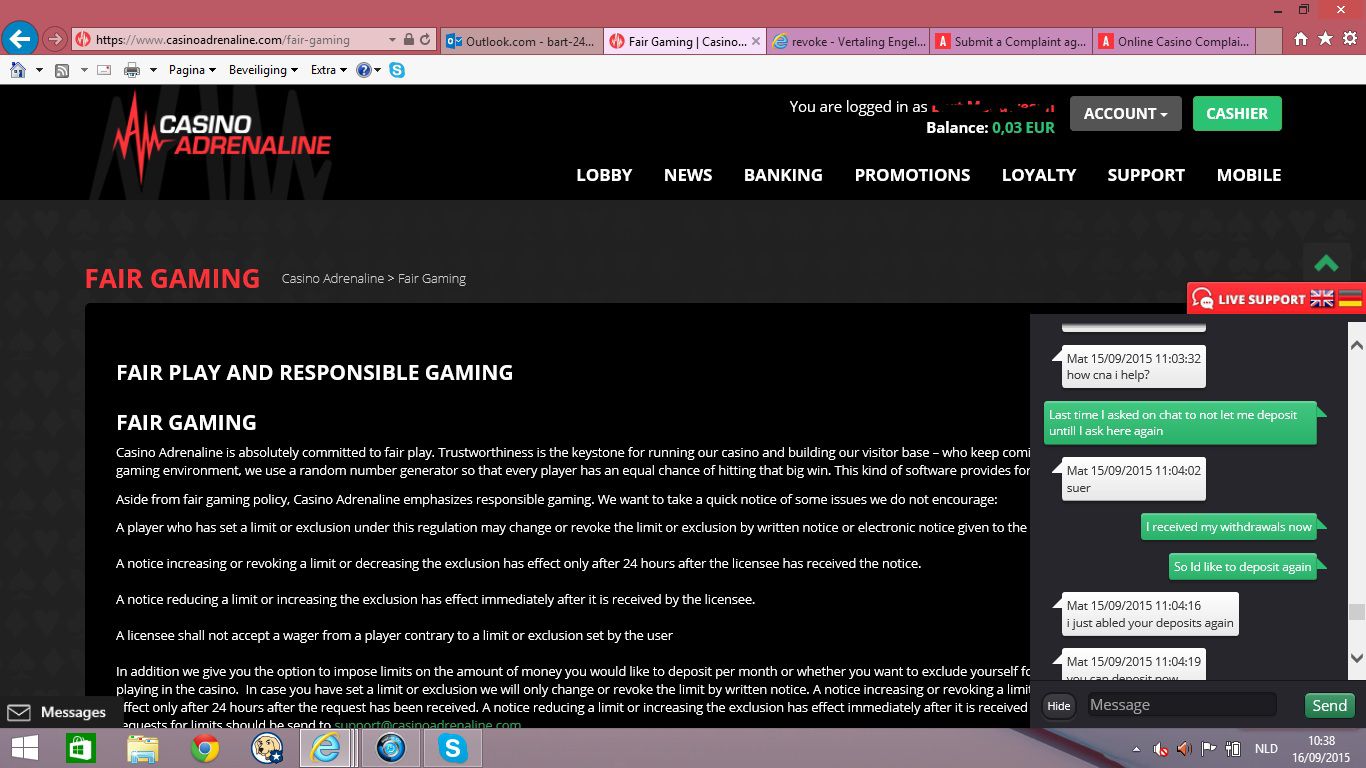Show hidden system tray icons arrow
1366x768 pixels.
tap(1136, 749)
